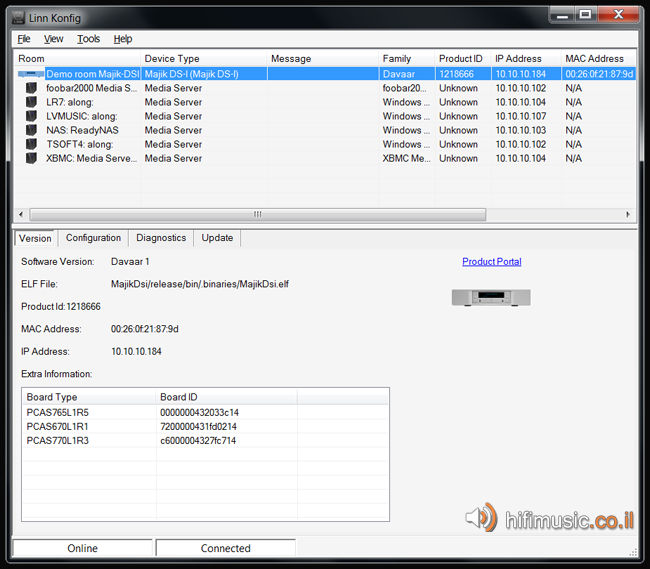The height and width of the screenshot is (569, 650).
Task: Switch to the Diagnostics tab
Action: (x=161, y=238)
